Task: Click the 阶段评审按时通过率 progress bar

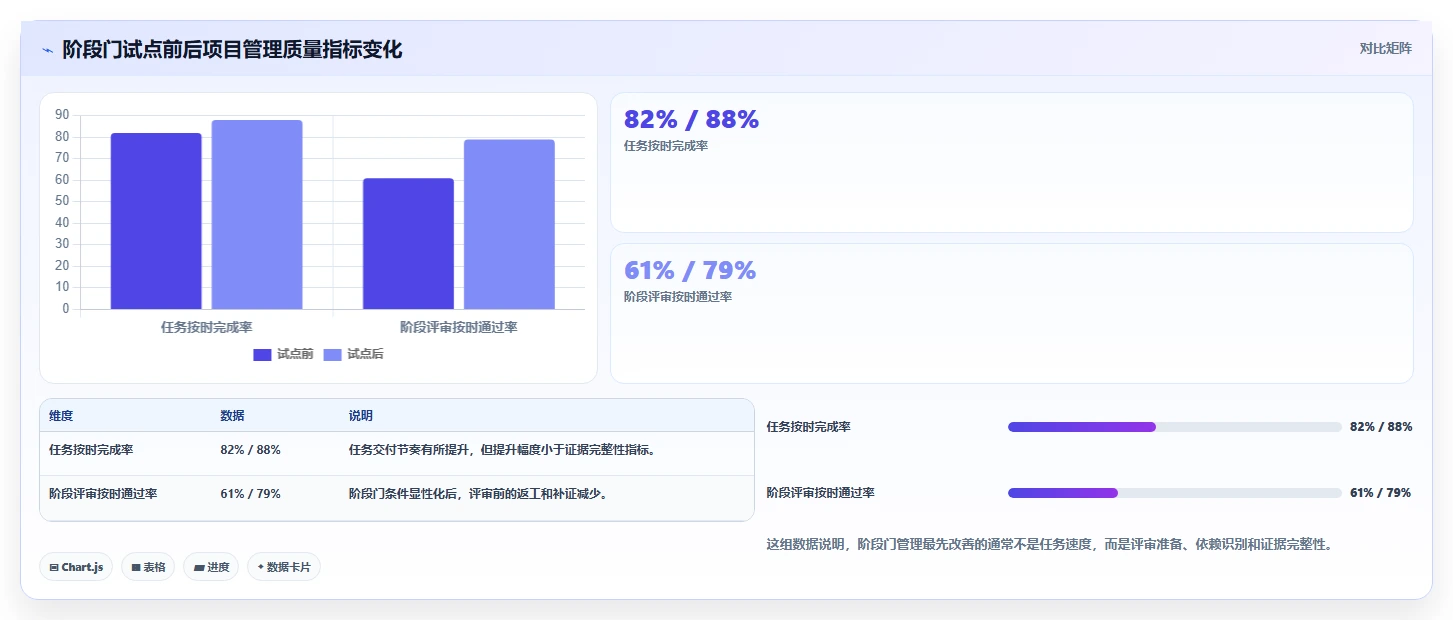Action: (1175, 493)
